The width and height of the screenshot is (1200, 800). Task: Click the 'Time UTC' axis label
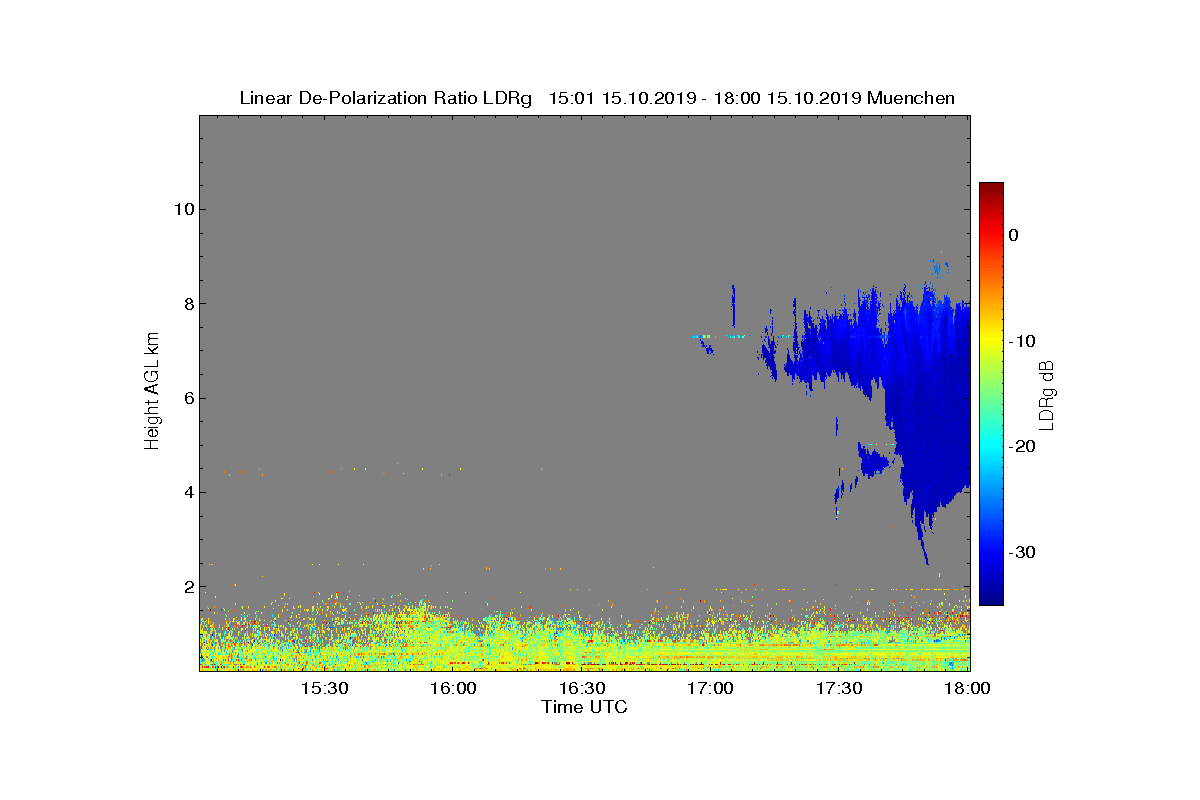click(585, 707)
